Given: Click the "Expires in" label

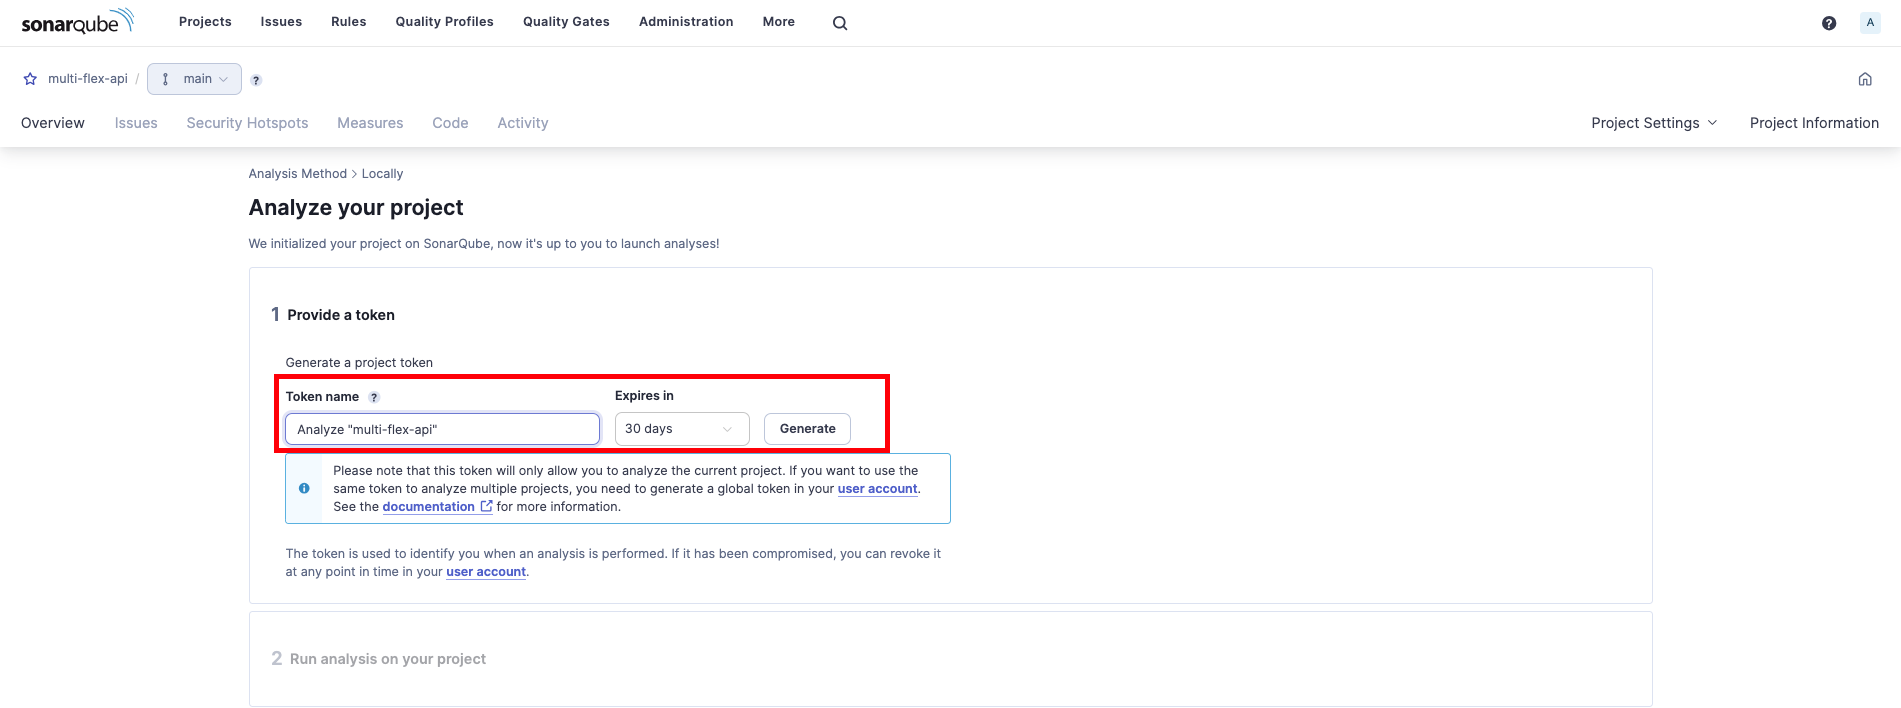Looking at the screenshot, I should pos(644,396).
